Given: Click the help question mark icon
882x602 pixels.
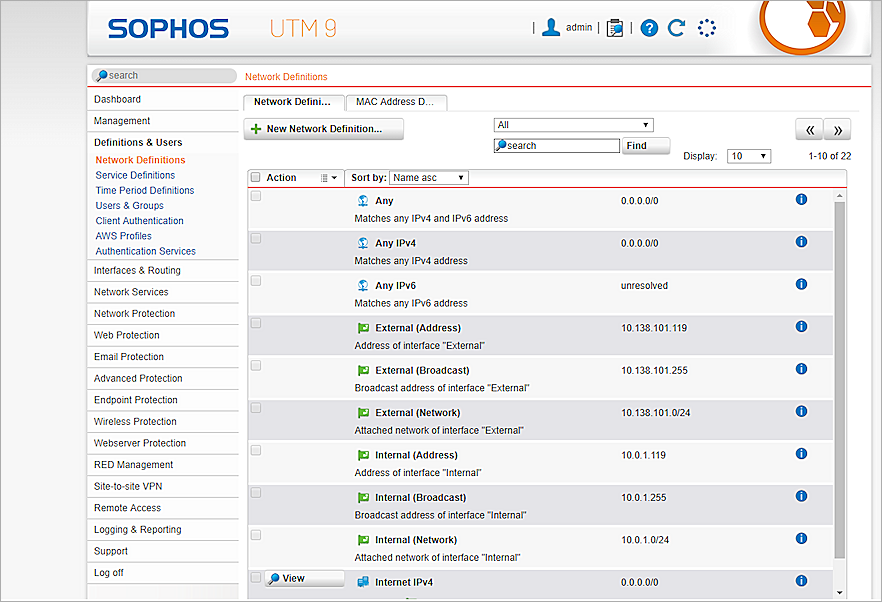Looking at the screenshot, I should (649, 28).
